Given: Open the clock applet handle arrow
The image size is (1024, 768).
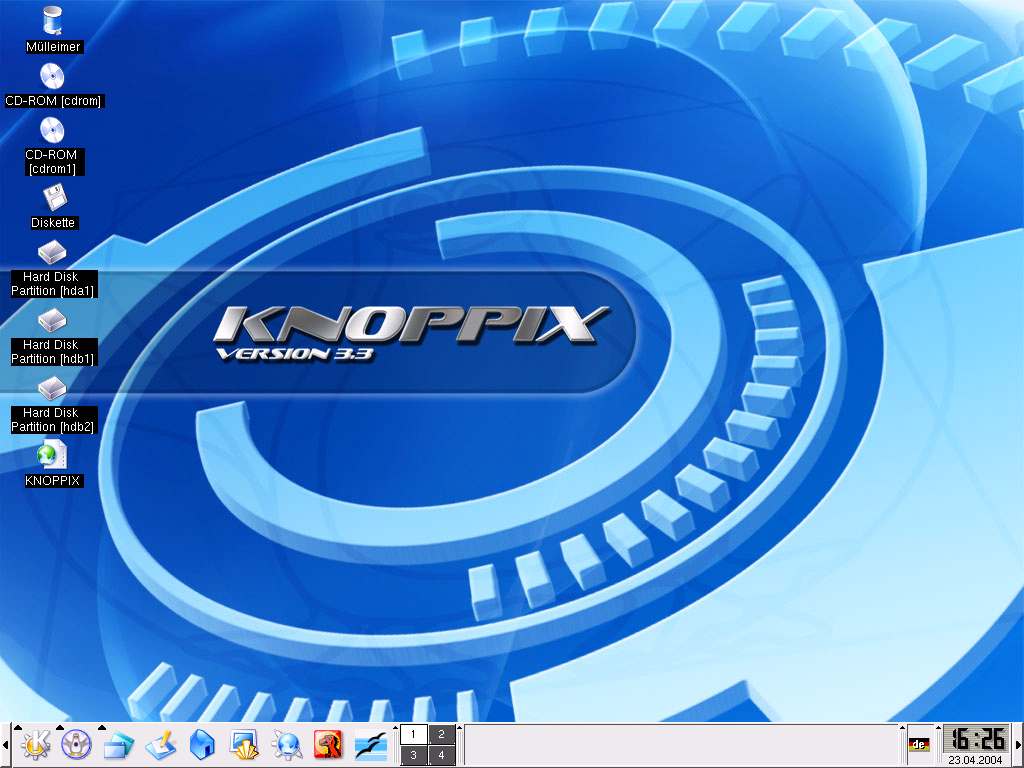Looking at the screenshot, I should 938,728.
